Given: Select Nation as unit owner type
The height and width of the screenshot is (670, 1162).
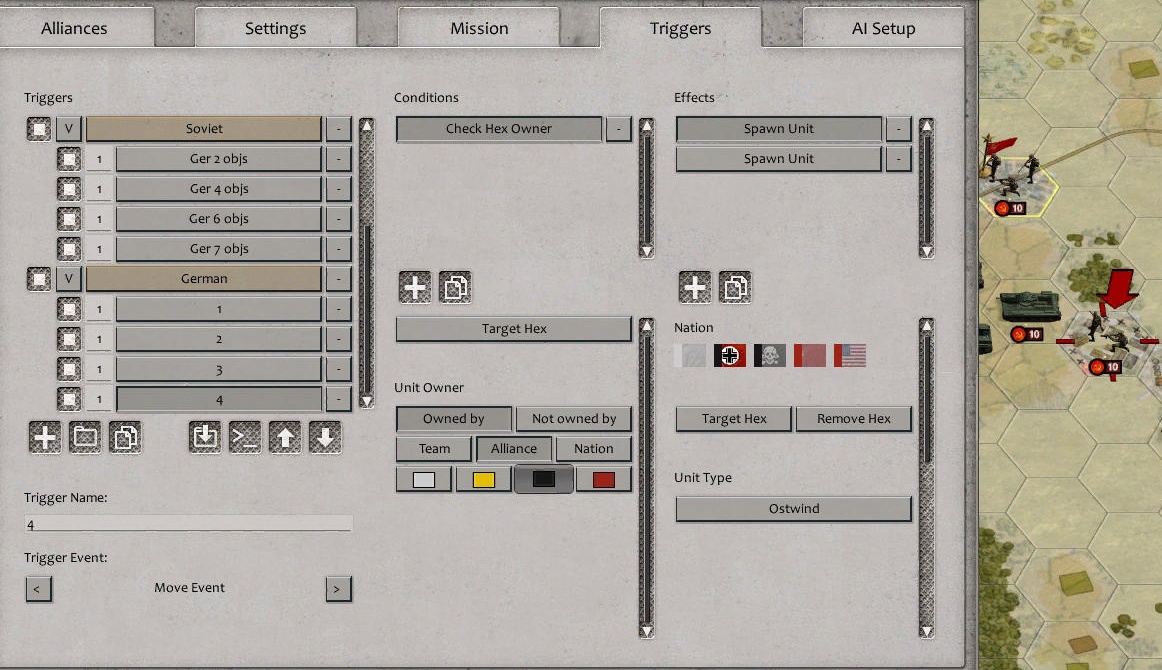Looking at the screenshot, I should pos(594,448).
